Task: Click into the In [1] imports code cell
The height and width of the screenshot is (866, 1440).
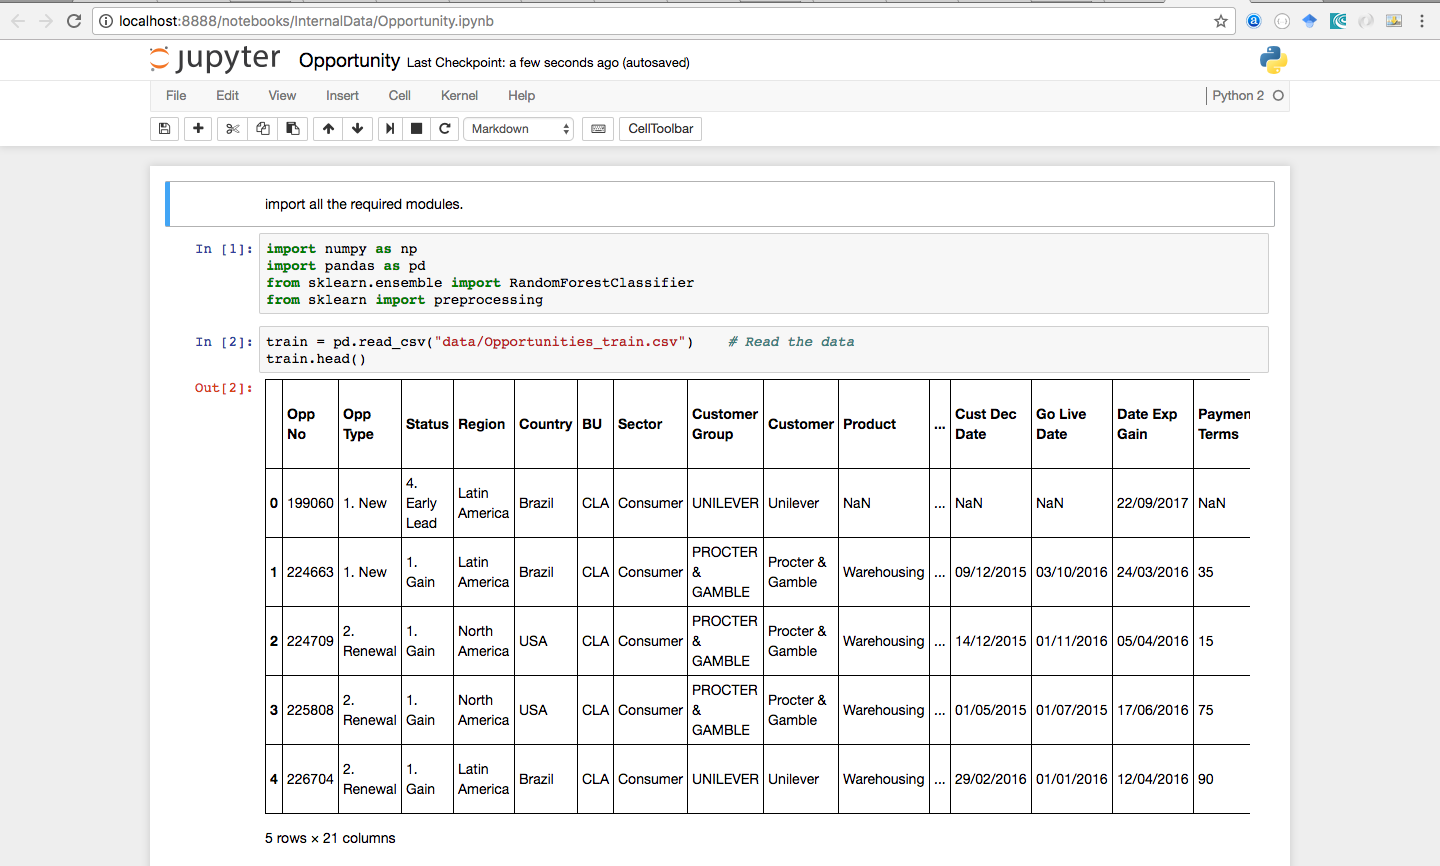Action: click(x=764, y=274)
